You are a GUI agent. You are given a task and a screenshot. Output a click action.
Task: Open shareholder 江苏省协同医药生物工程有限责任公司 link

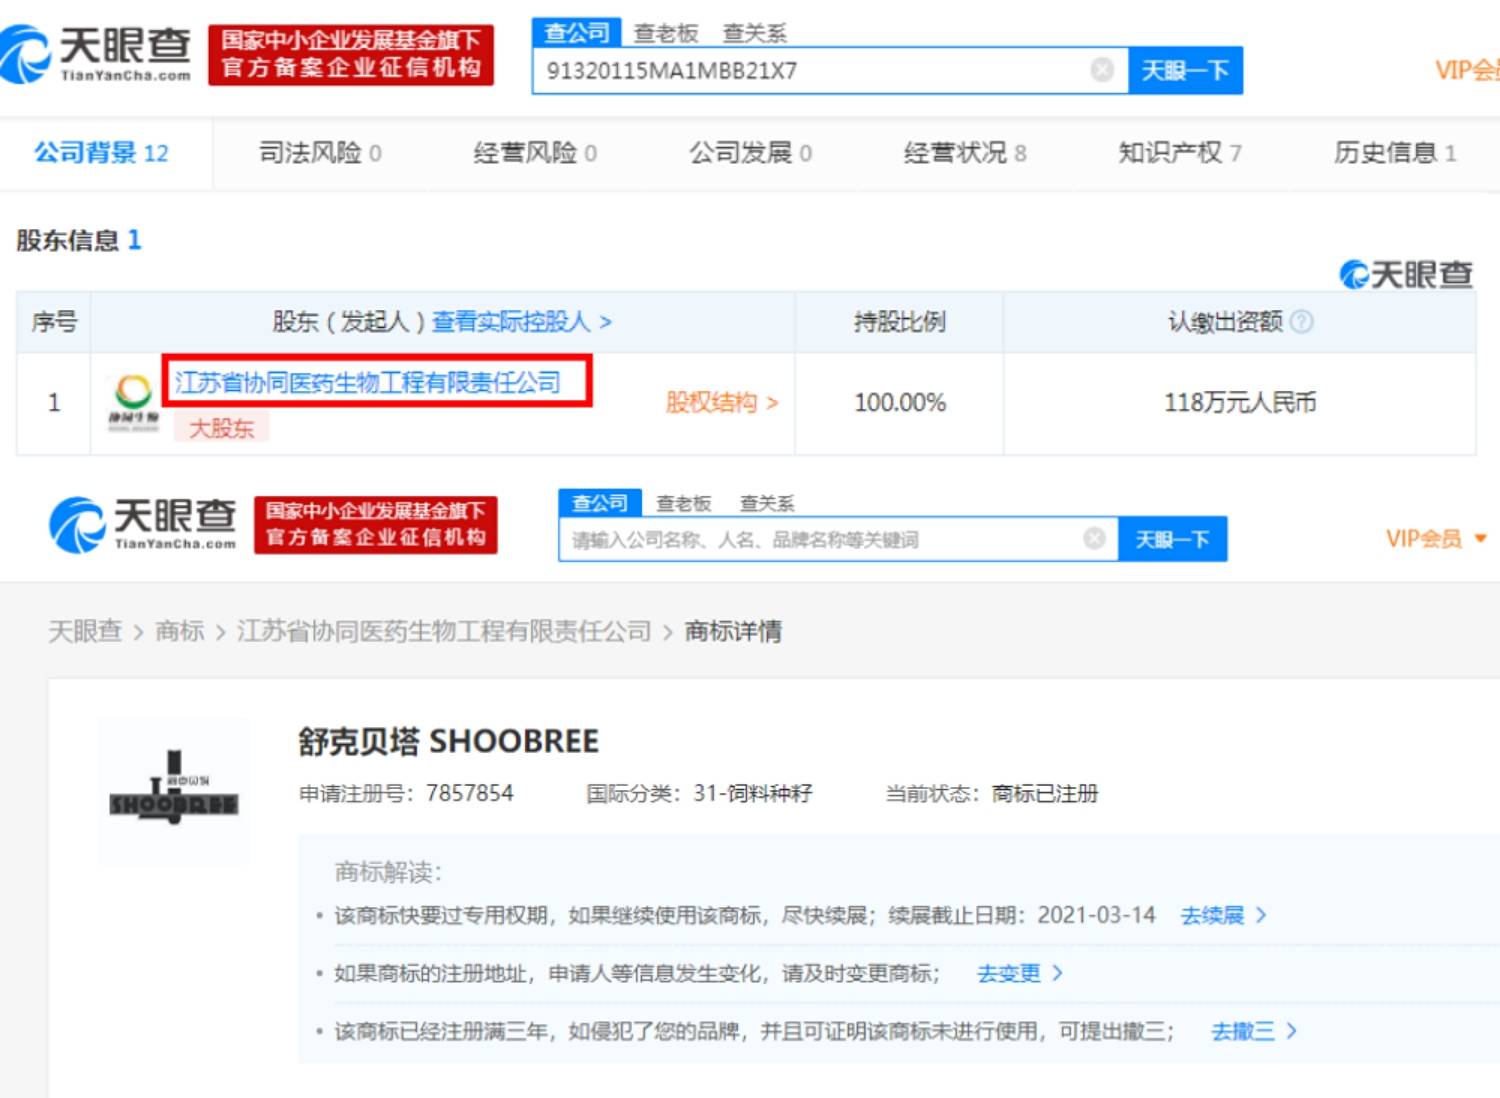tap(368, 382)
